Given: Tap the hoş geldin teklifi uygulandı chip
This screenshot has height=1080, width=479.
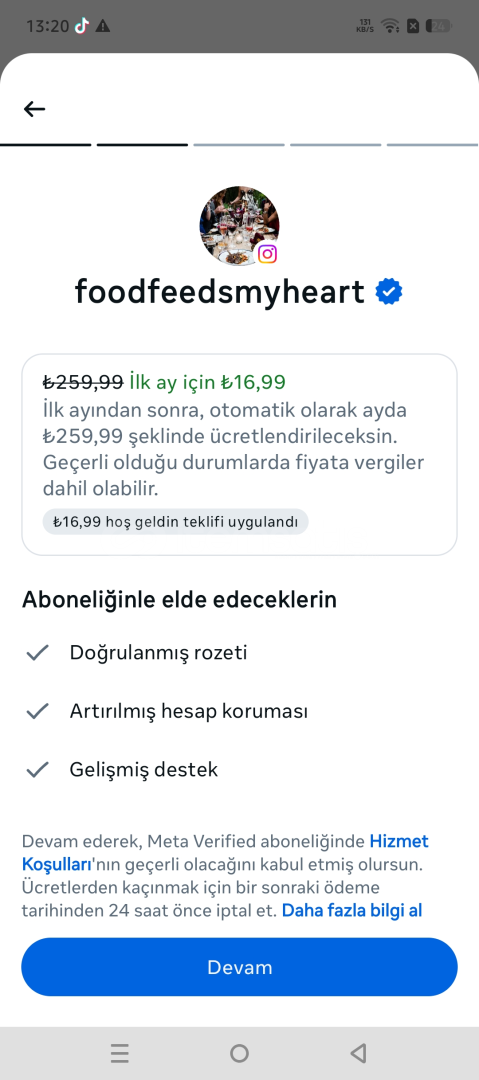Looking at the screenshot, I should pyautogui.click(x=176, y=521).
